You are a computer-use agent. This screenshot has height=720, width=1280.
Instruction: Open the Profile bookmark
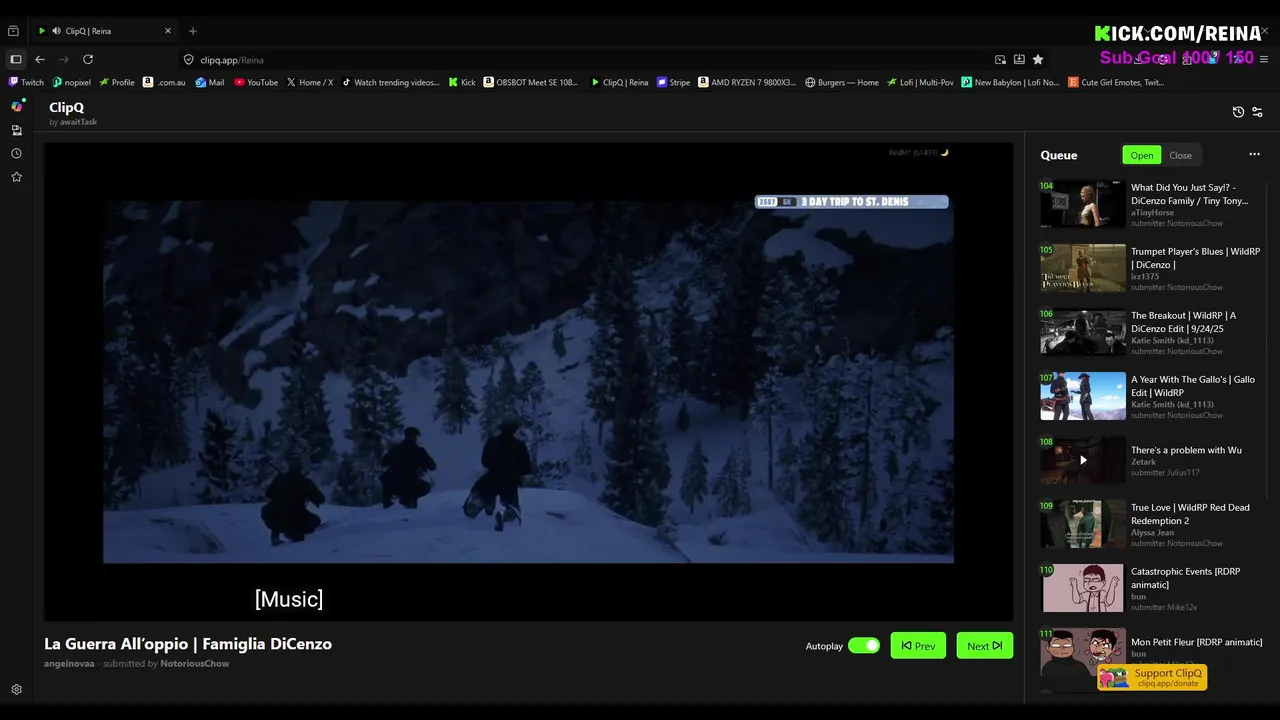(117, 82)
